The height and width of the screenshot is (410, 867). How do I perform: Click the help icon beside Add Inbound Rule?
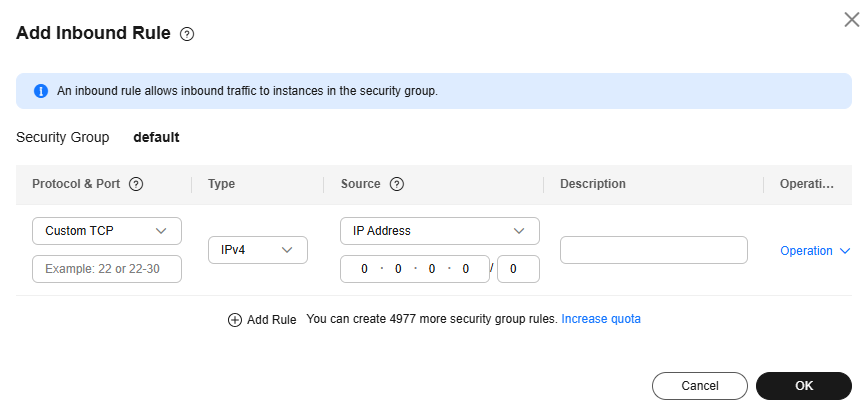187,34
